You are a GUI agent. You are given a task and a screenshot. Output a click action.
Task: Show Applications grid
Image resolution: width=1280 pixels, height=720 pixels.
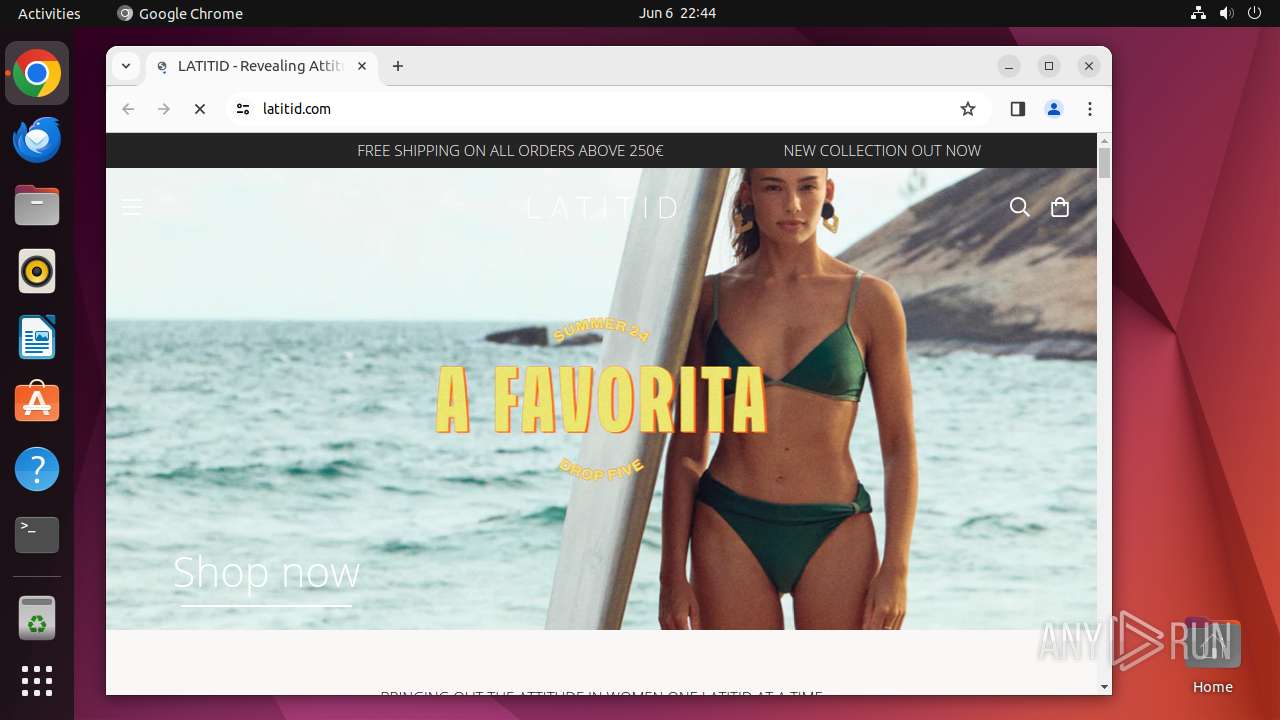coord(37,681)
